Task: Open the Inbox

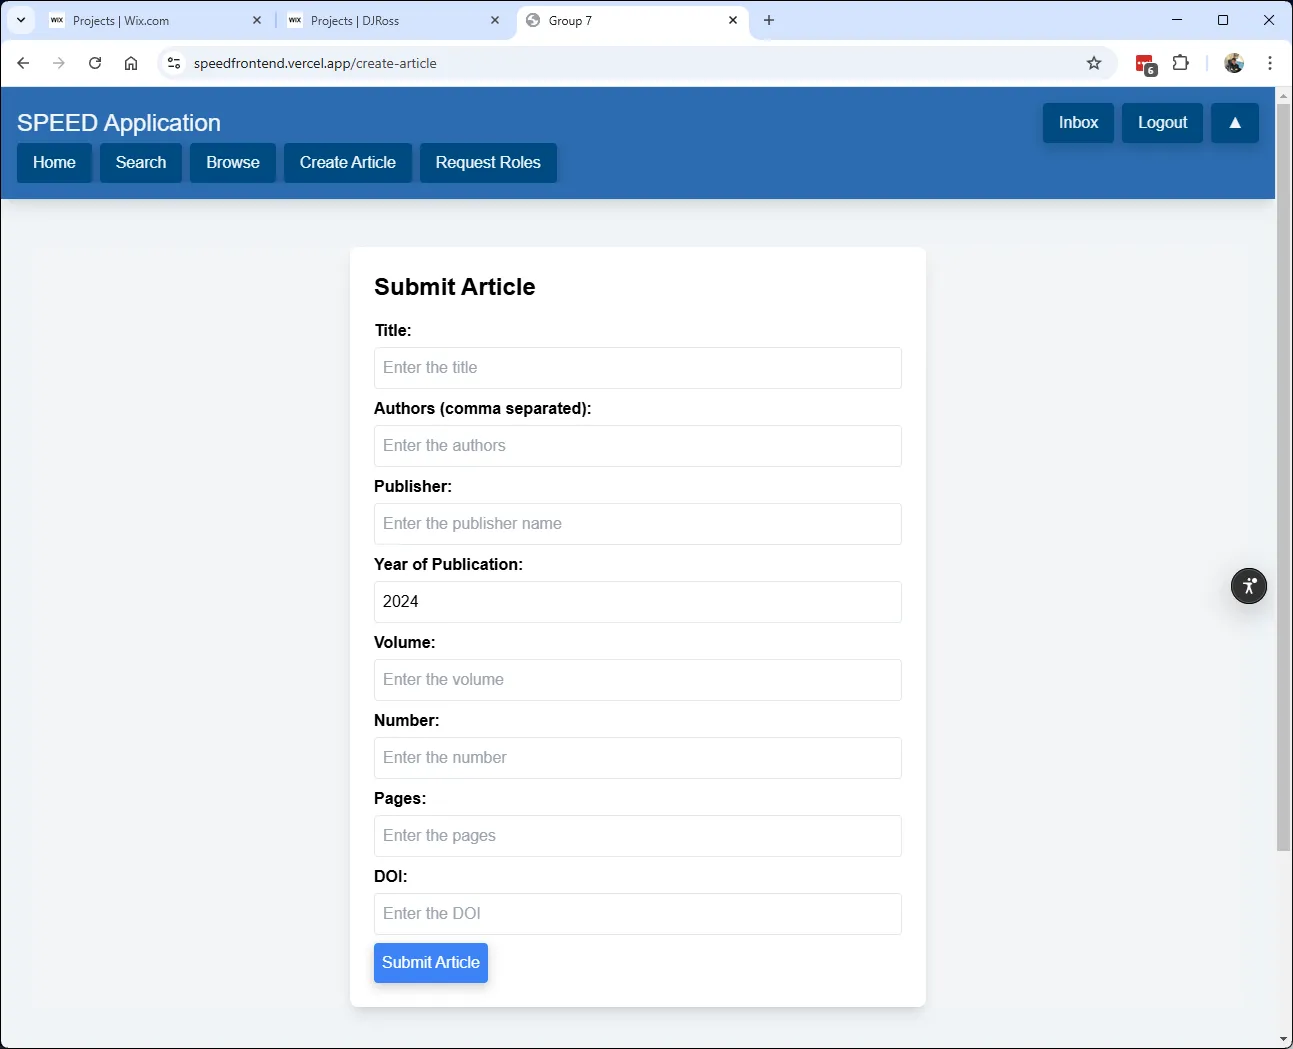Action: 1078,123
